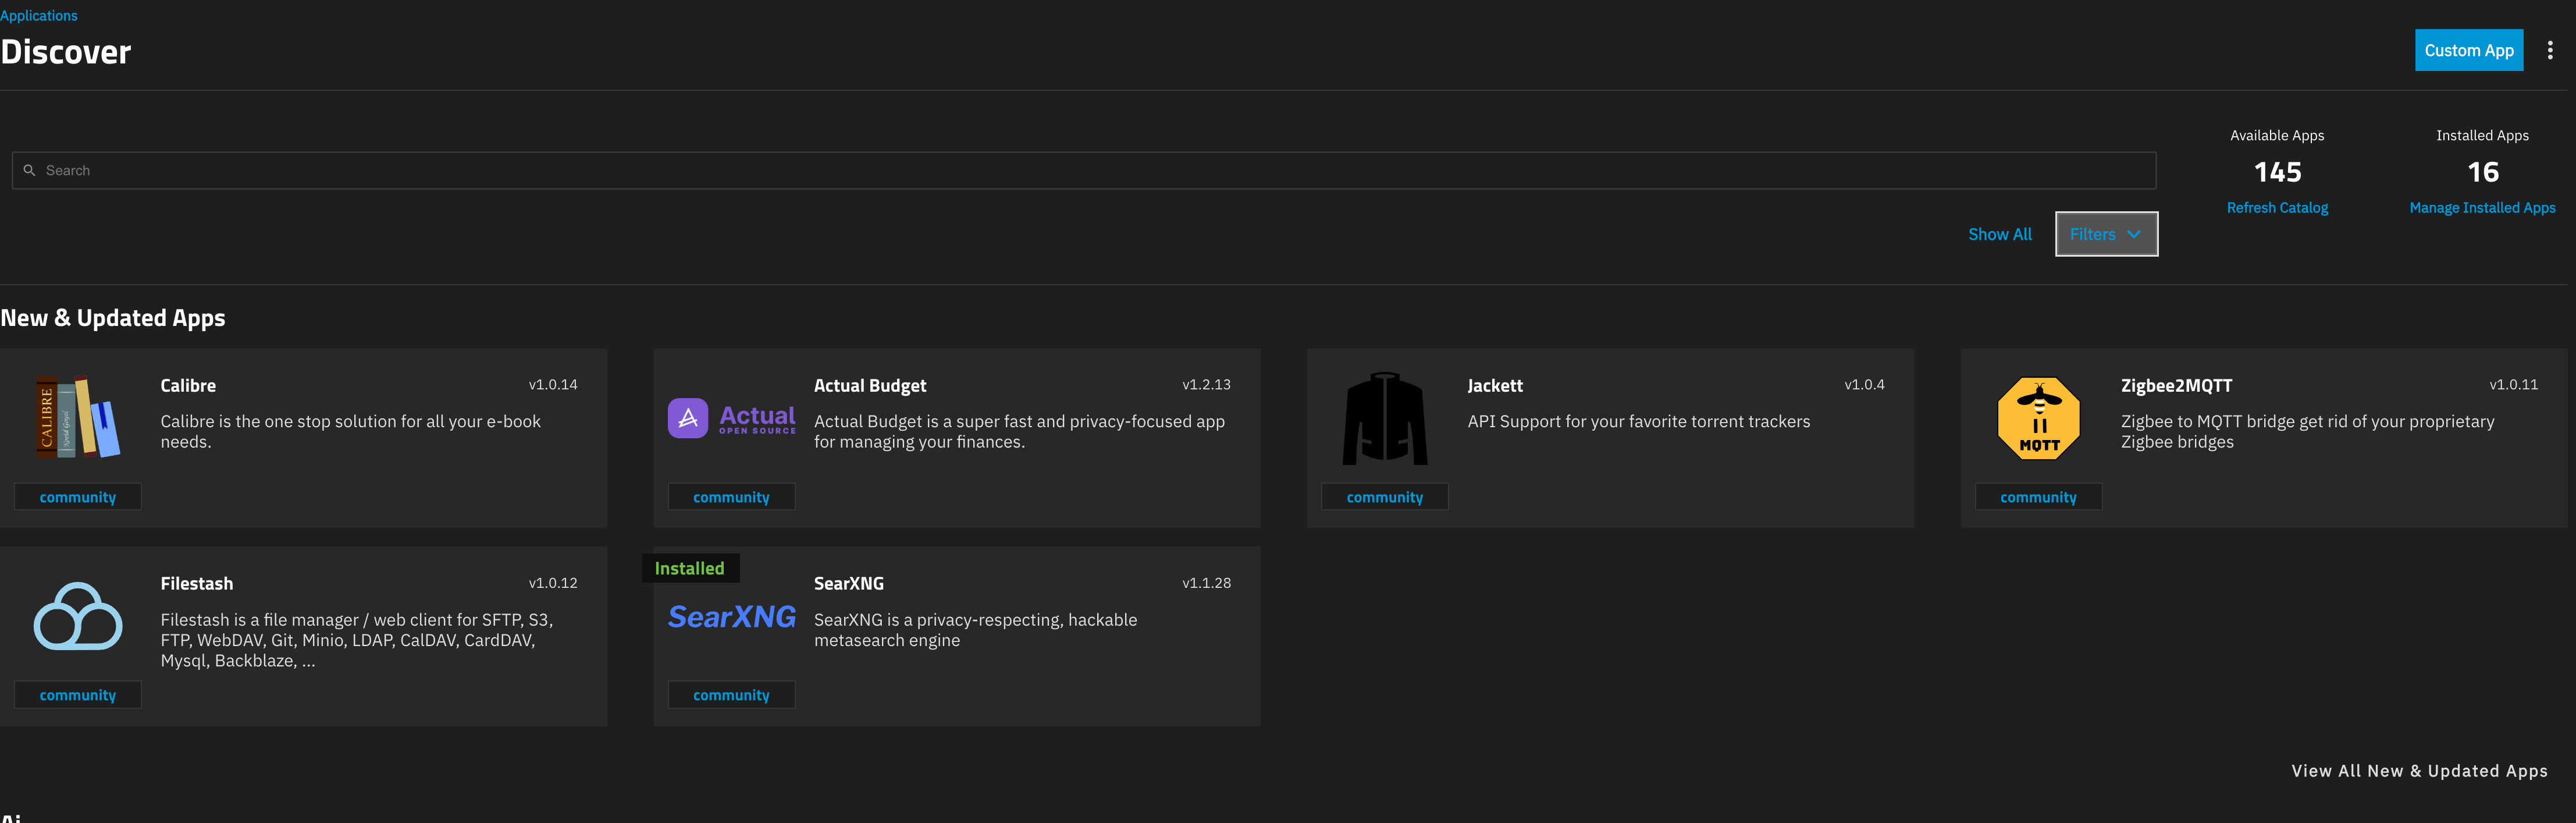Open Manage Installed Apps link
This screenshot has width=2576, height=823.
point(2482,208)
